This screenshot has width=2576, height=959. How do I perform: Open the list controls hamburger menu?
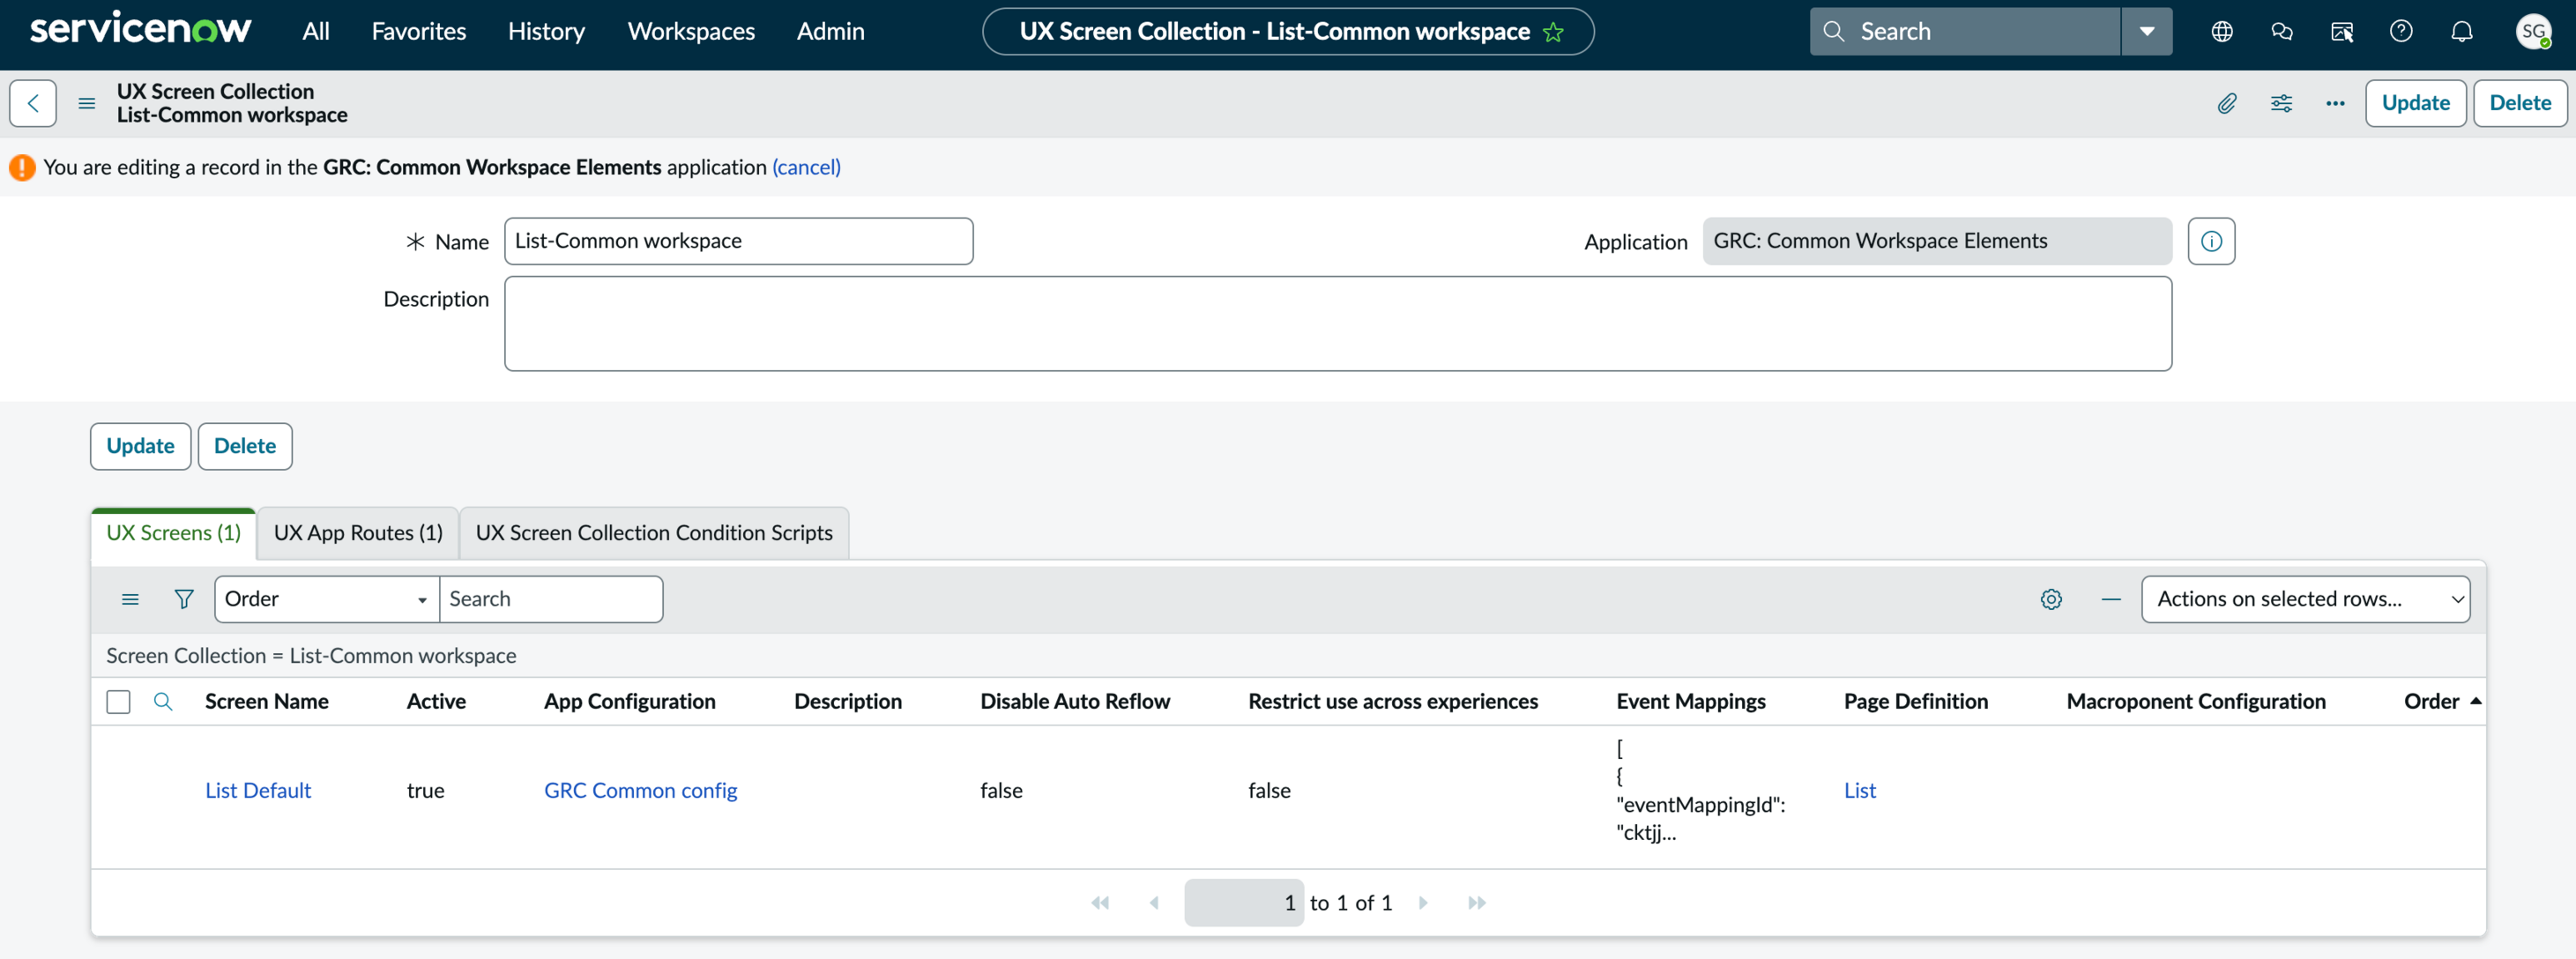(130, 599)
